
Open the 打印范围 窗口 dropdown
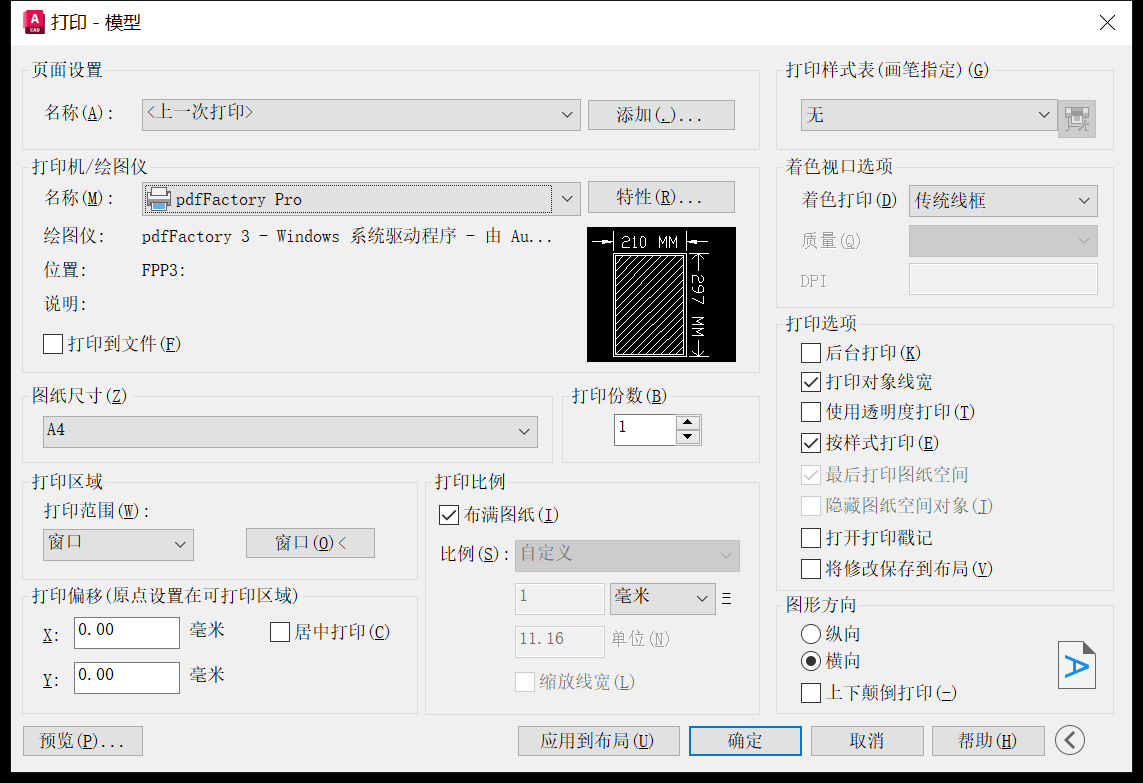pos(118,545)
